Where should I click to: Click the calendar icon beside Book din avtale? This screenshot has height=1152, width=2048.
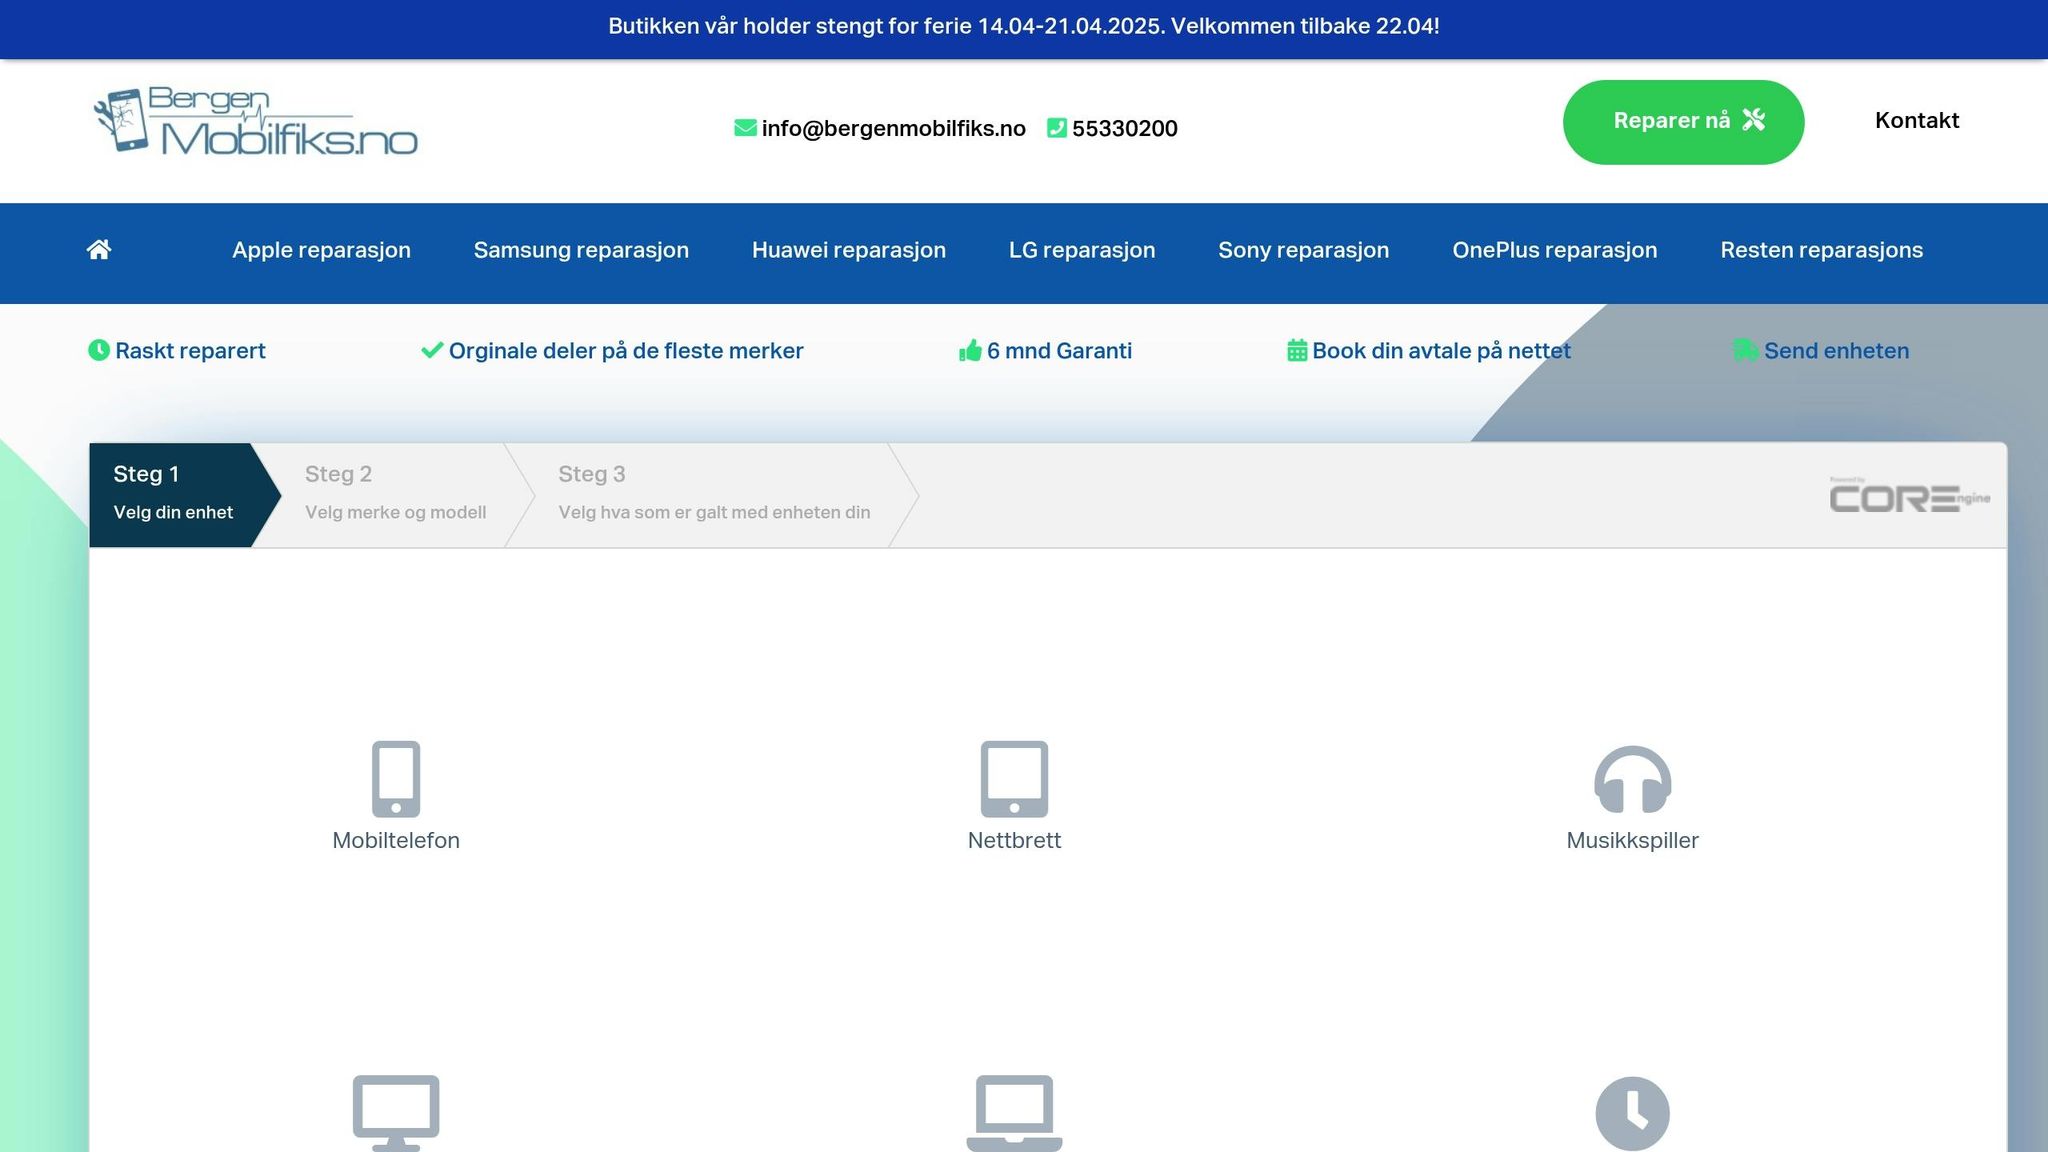click(1297, 350)
